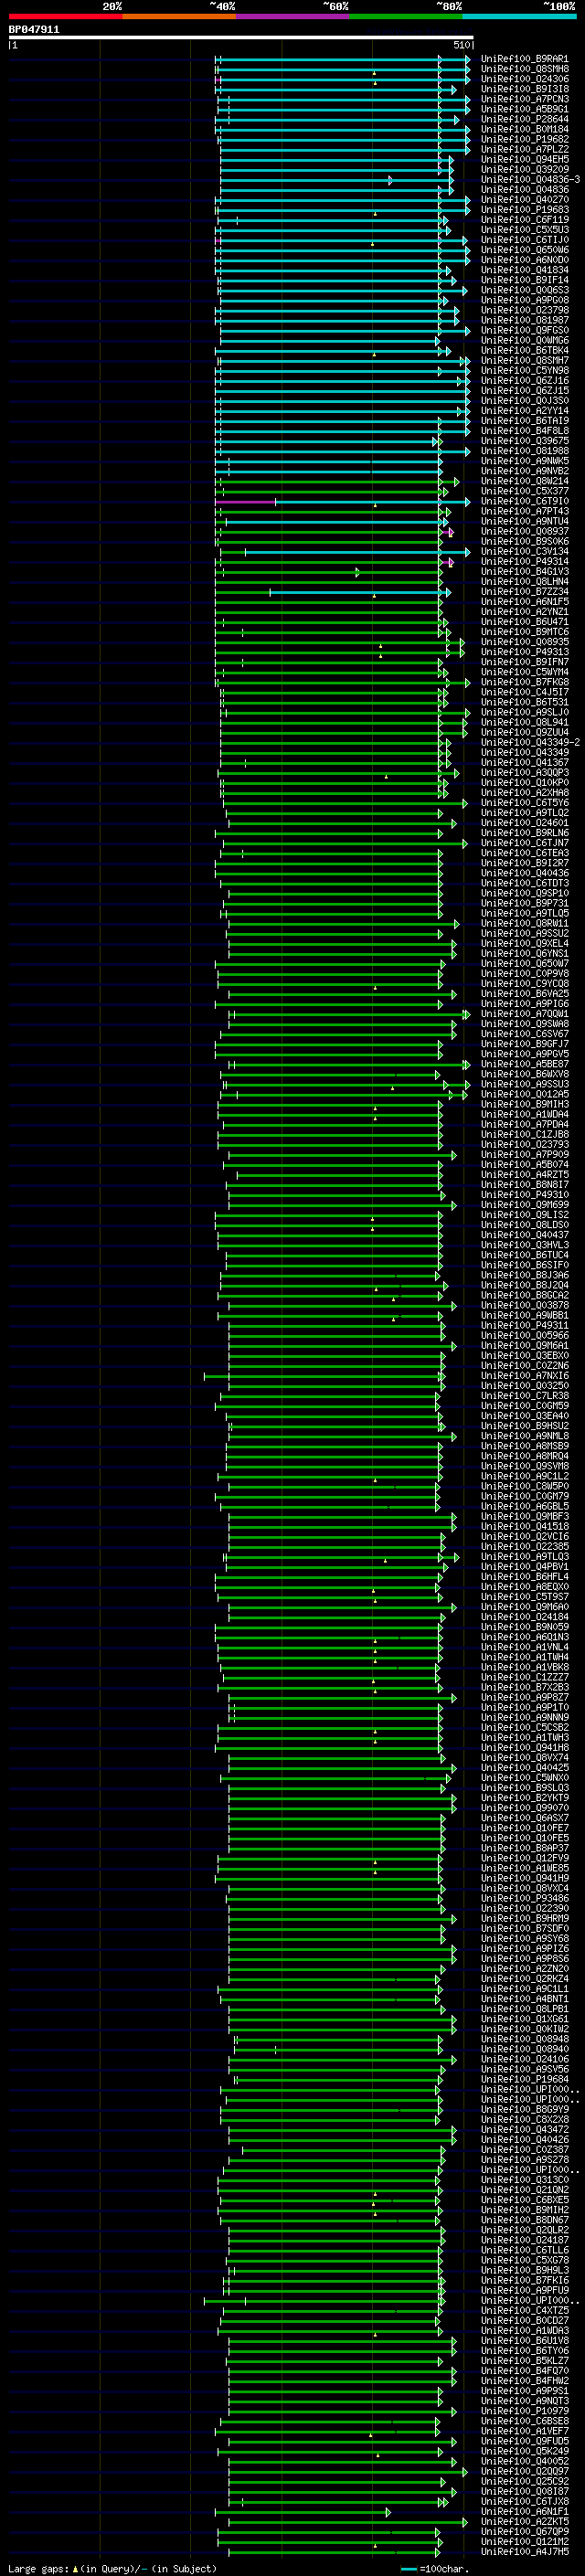
Task: Open hit UniRef100_Q650W6
Action: pos(524,250)
